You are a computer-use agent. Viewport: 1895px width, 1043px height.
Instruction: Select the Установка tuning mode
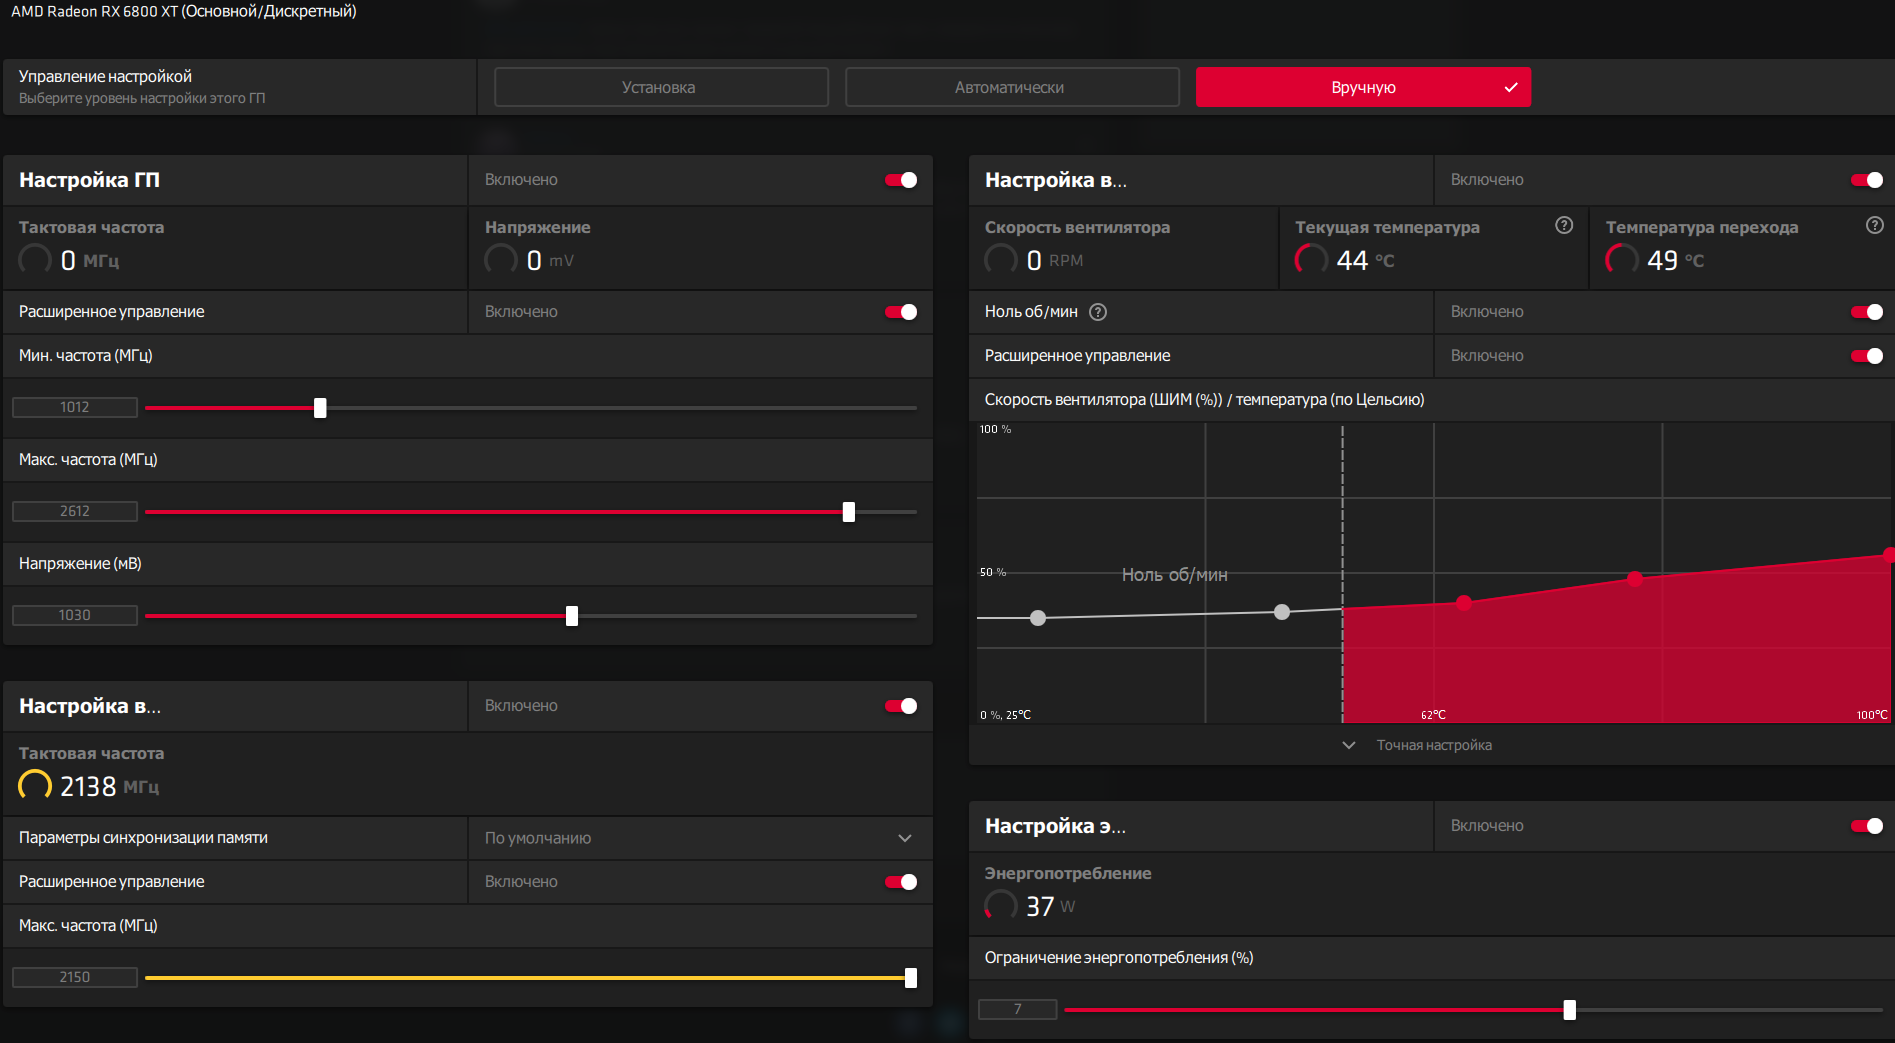(661, 88)
